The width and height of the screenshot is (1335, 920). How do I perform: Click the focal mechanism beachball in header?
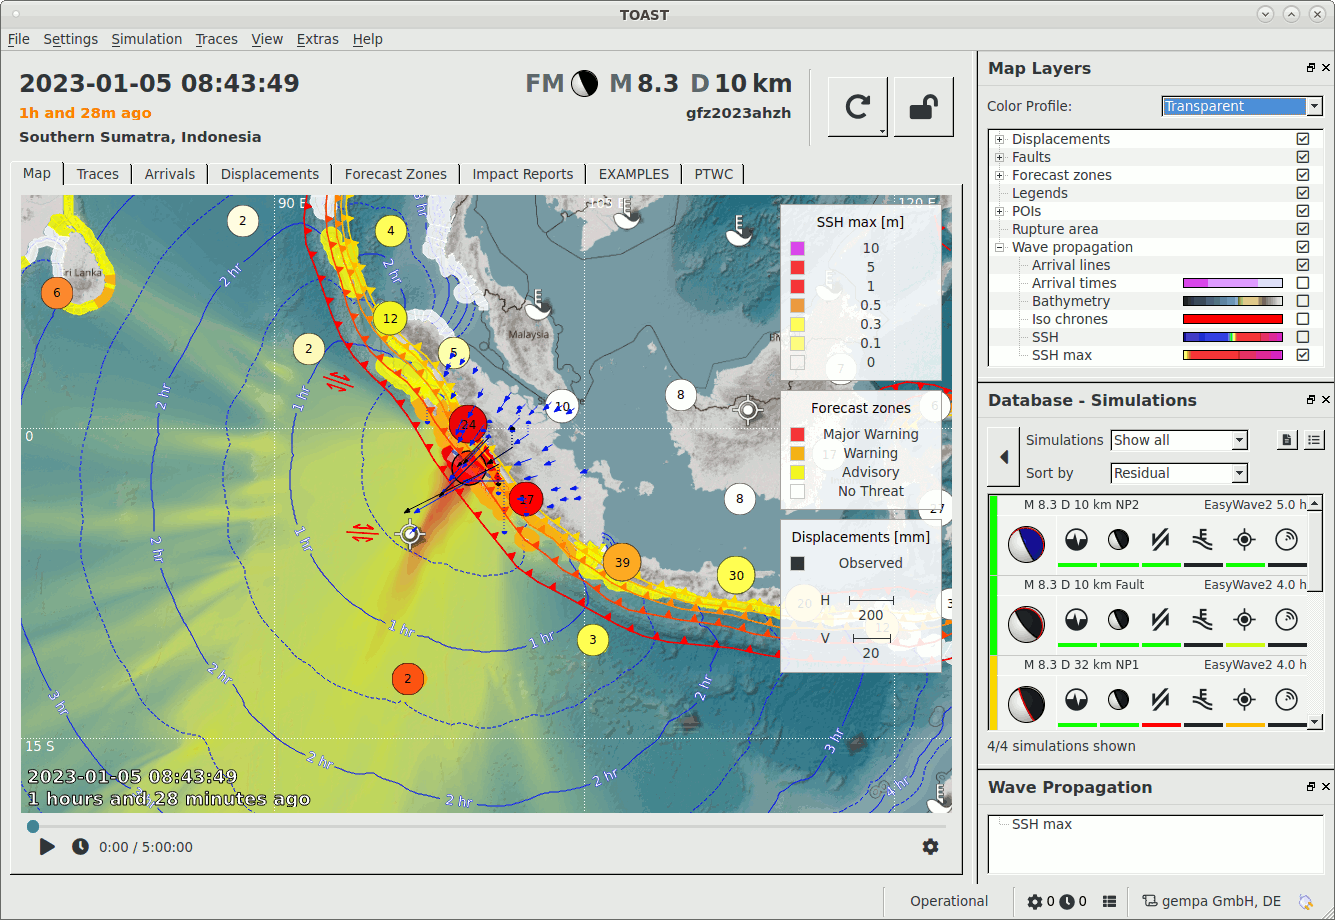coord(585,84)
